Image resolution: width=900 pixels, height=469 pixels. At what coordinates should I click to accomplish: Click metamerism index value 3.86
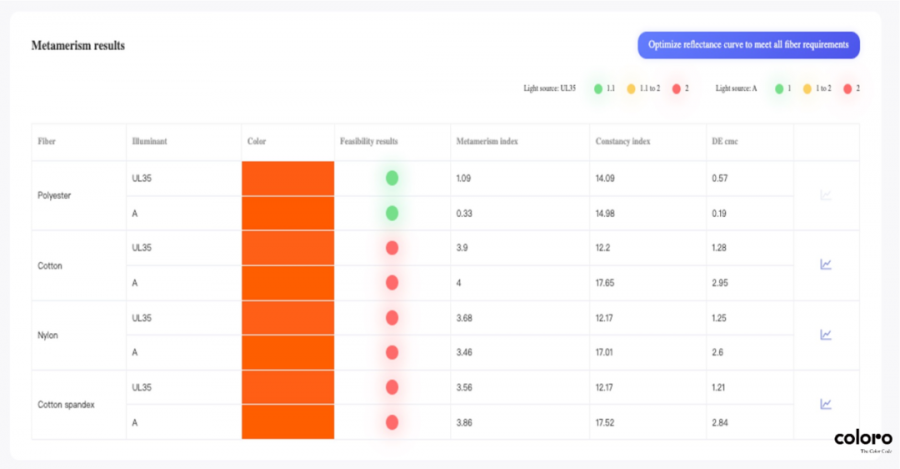click(464, 423)
